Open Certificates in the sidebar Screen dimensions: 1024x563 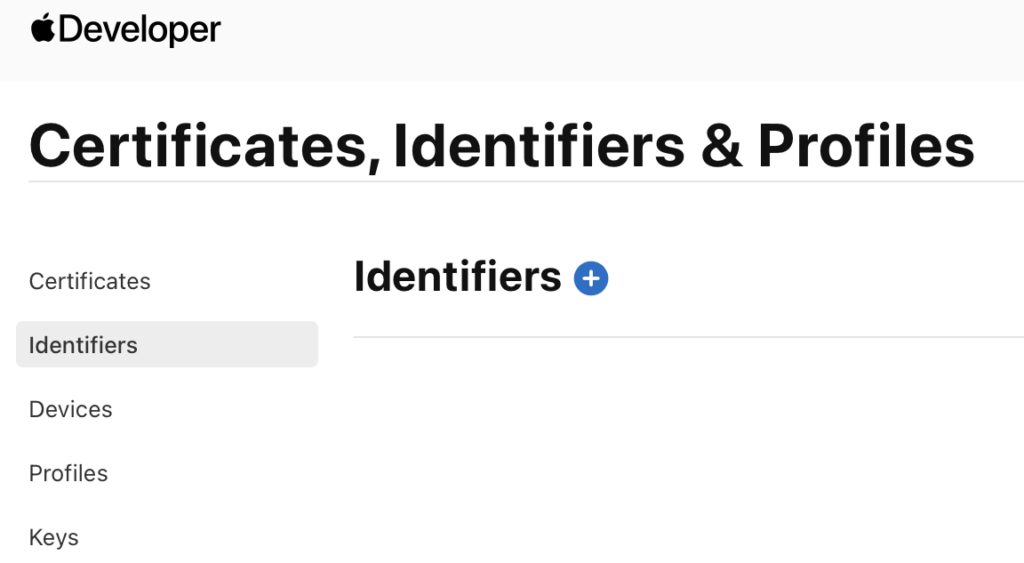coord(90,281)
